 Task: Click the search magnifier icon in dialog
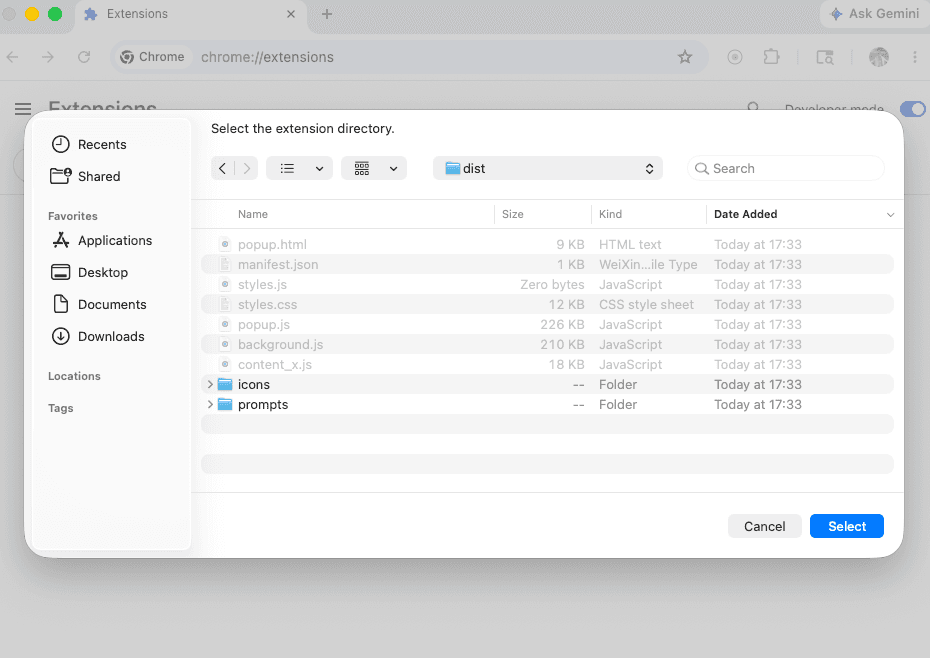(702, 169)
